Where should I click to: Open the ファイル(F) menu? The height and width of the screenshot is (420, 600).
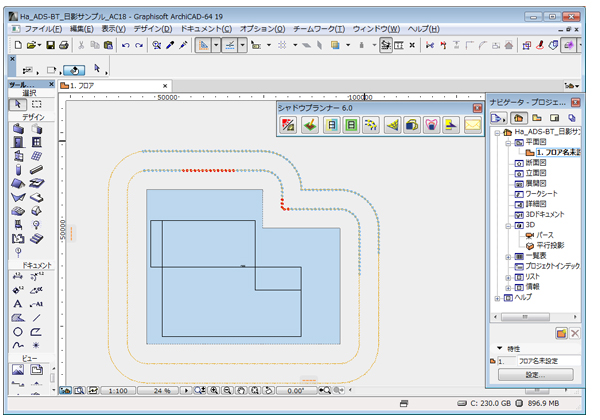point(43,29)
